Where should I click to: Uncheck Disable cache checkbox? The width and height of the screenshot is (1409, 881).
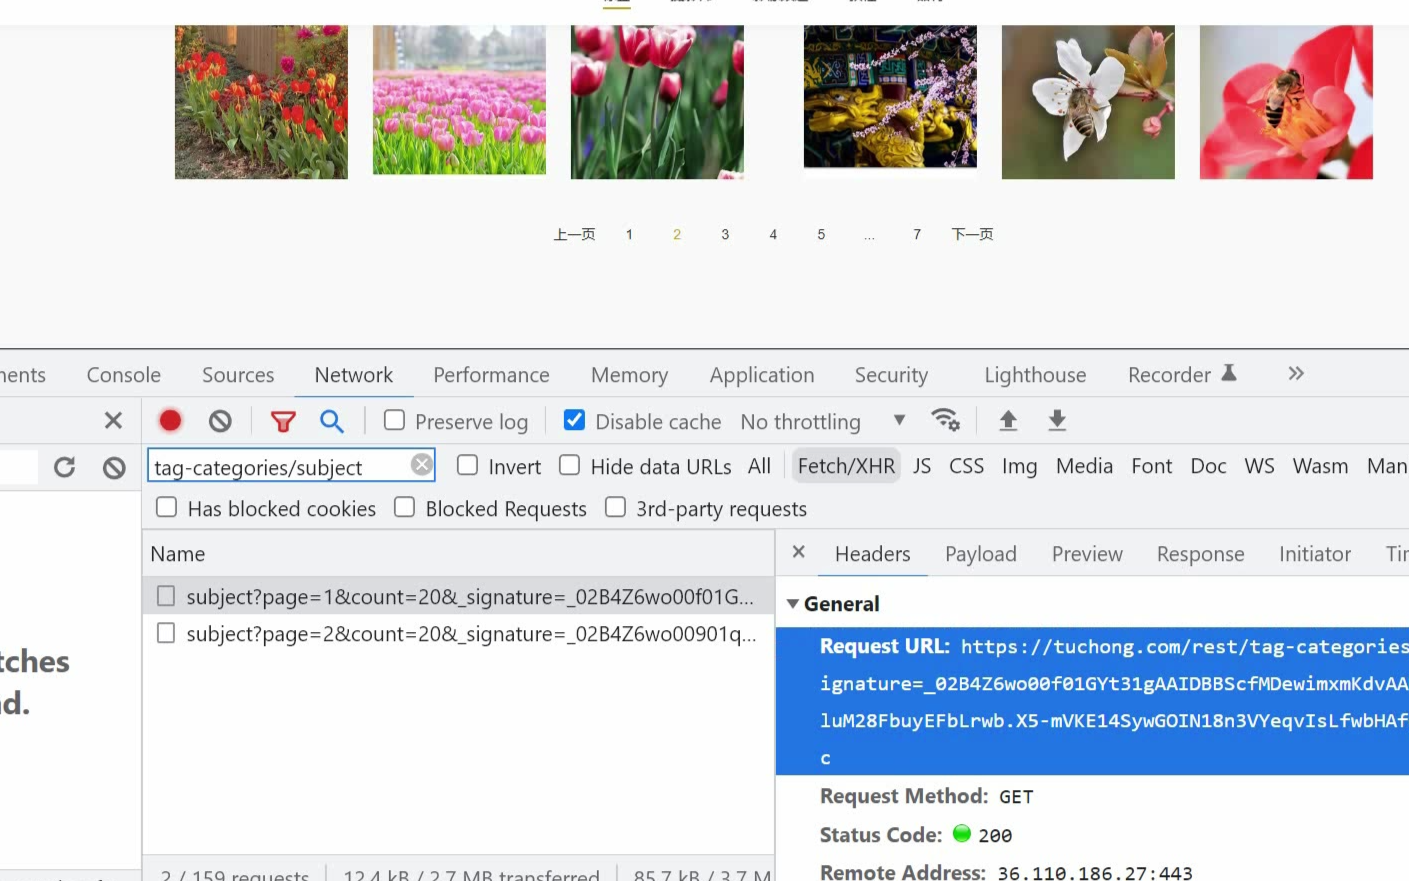574,421
